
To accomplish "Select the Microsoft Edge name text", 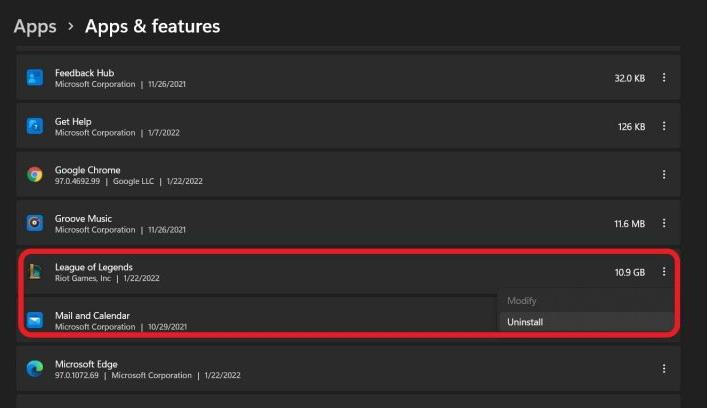I will click(86, 364).
